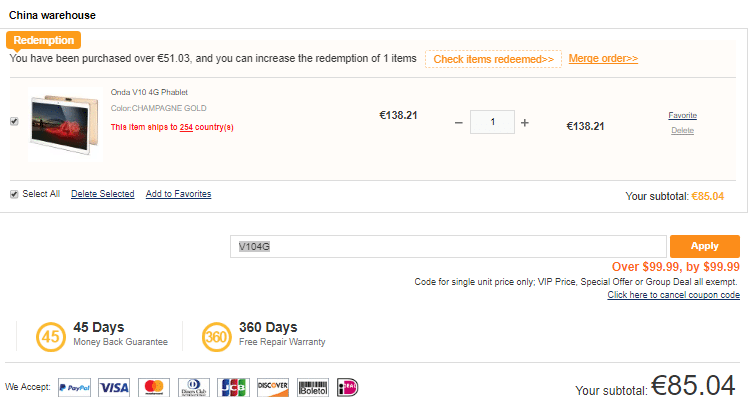Click the Mastercard payment icon
The width and height of the screenshot is (750, 420).
point(154,387)
